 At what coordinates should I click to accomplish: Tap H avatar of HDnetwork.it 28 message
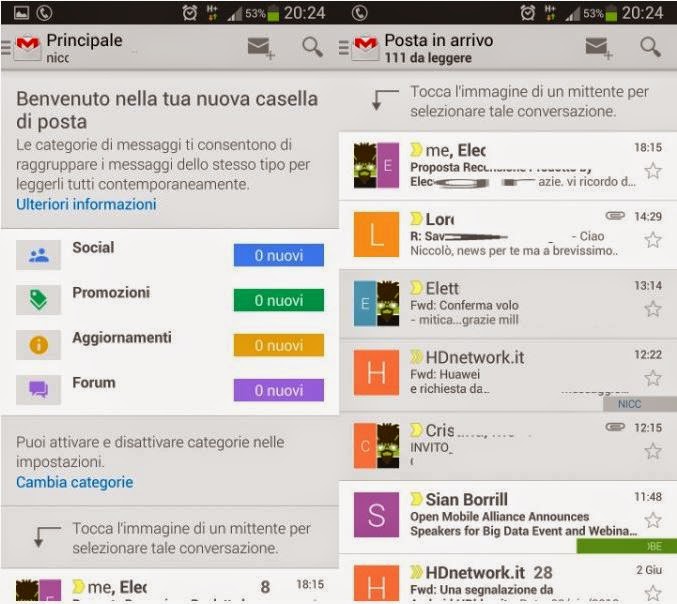click(x=376, y=584)
